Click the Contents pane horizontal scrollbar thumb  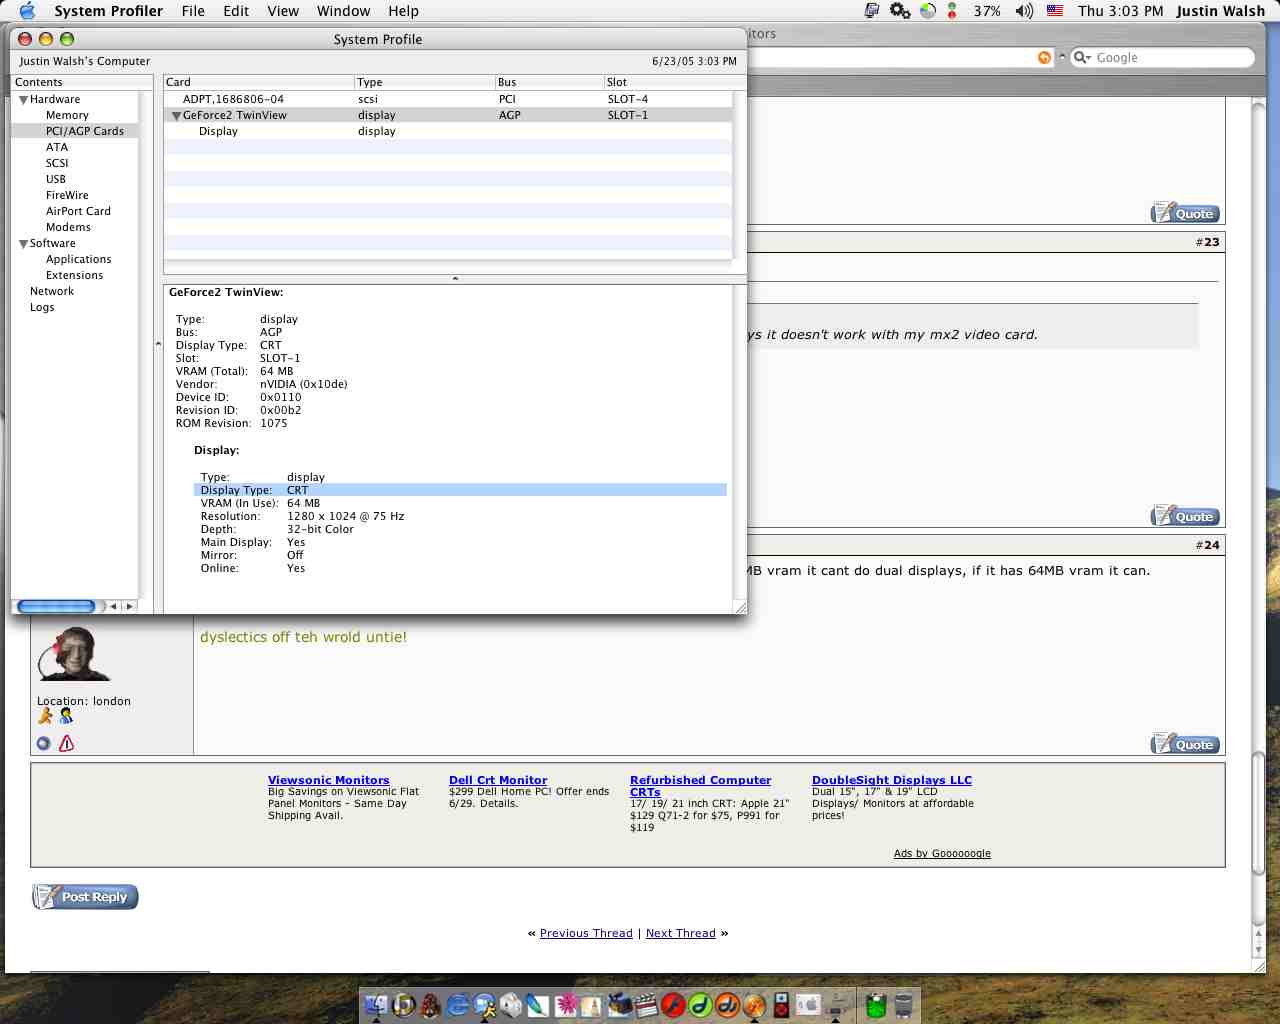pos(56,606)
